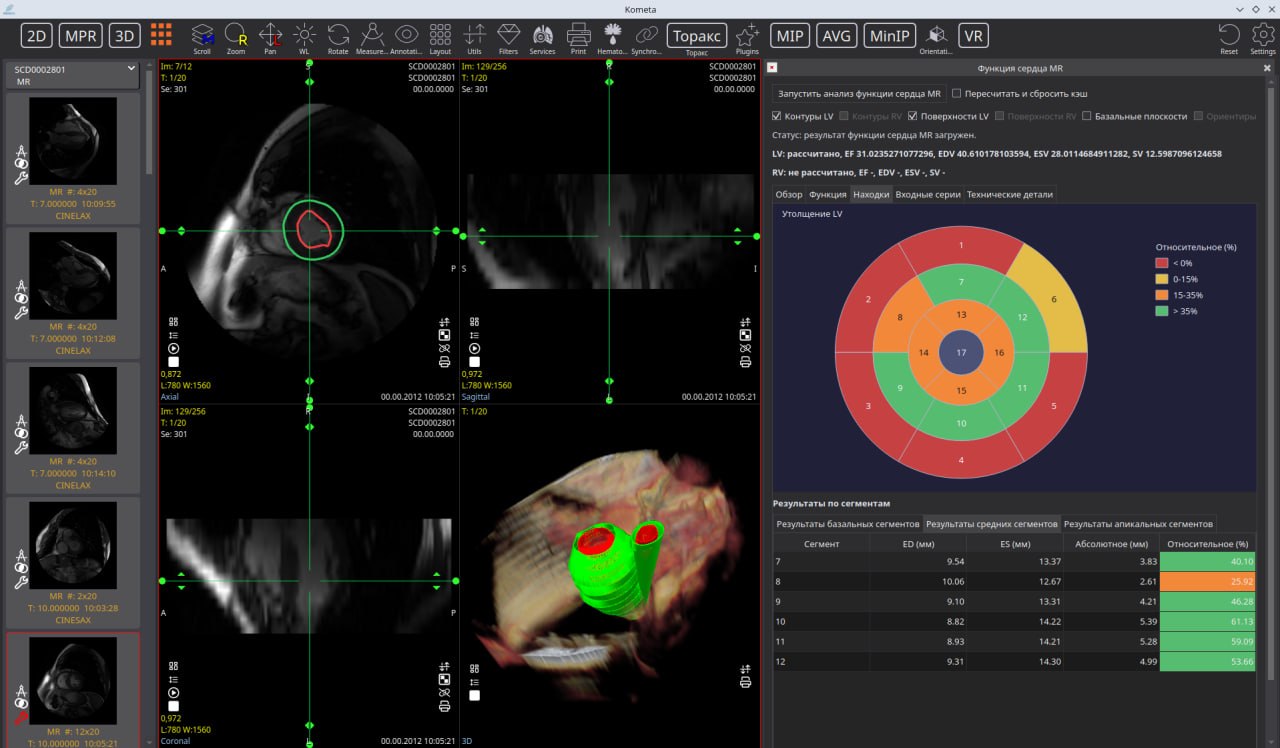1280x748 pixels.
Task: Open the Hemato tool
Action: pyautogui.click(x=612, y=36)
